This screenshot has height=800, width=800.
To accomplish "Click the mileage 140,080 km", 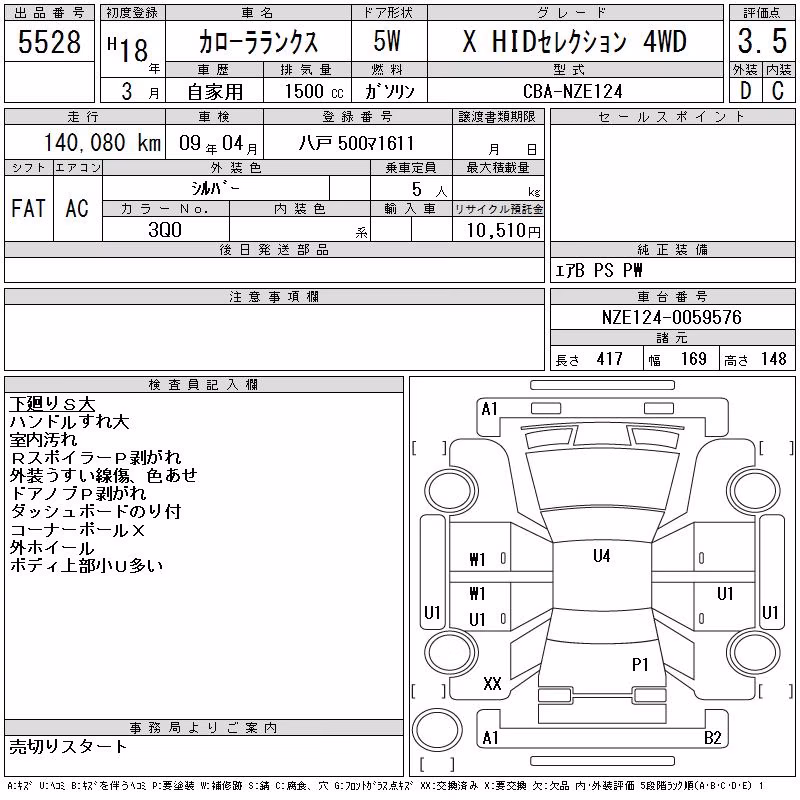I will pos(102,143).
